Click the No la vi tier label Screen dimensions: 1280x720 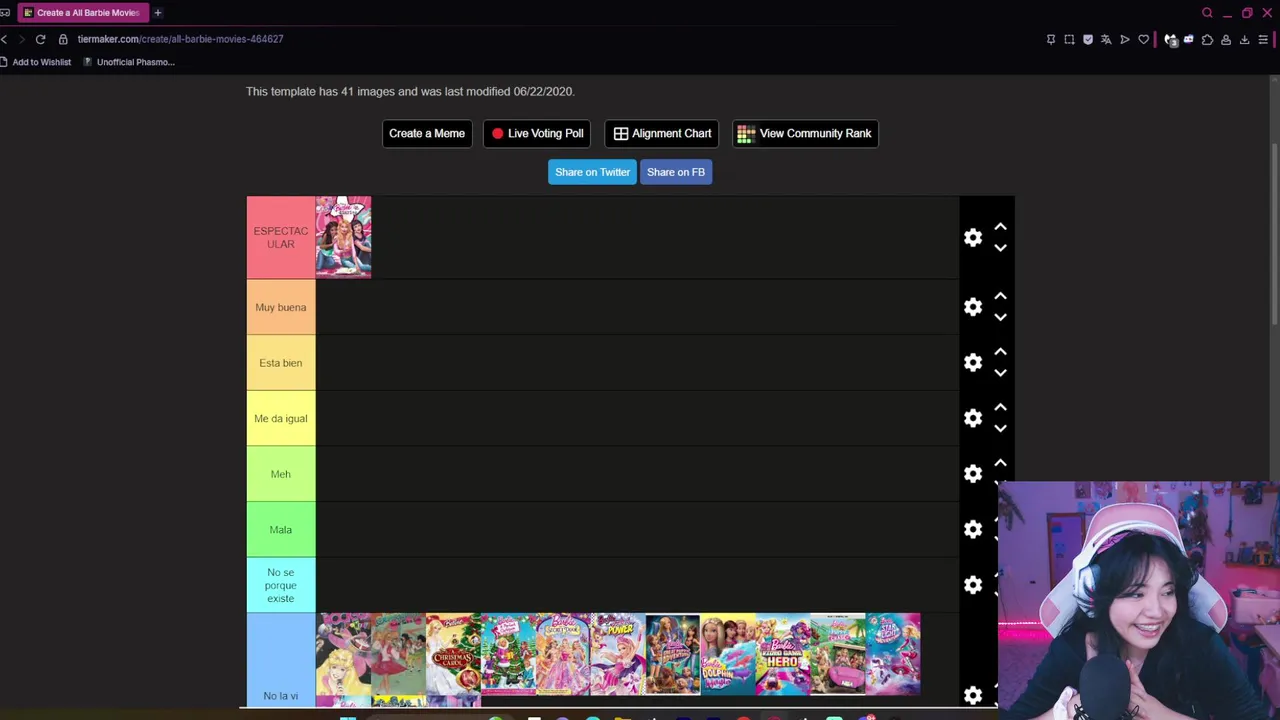[281, 661]
